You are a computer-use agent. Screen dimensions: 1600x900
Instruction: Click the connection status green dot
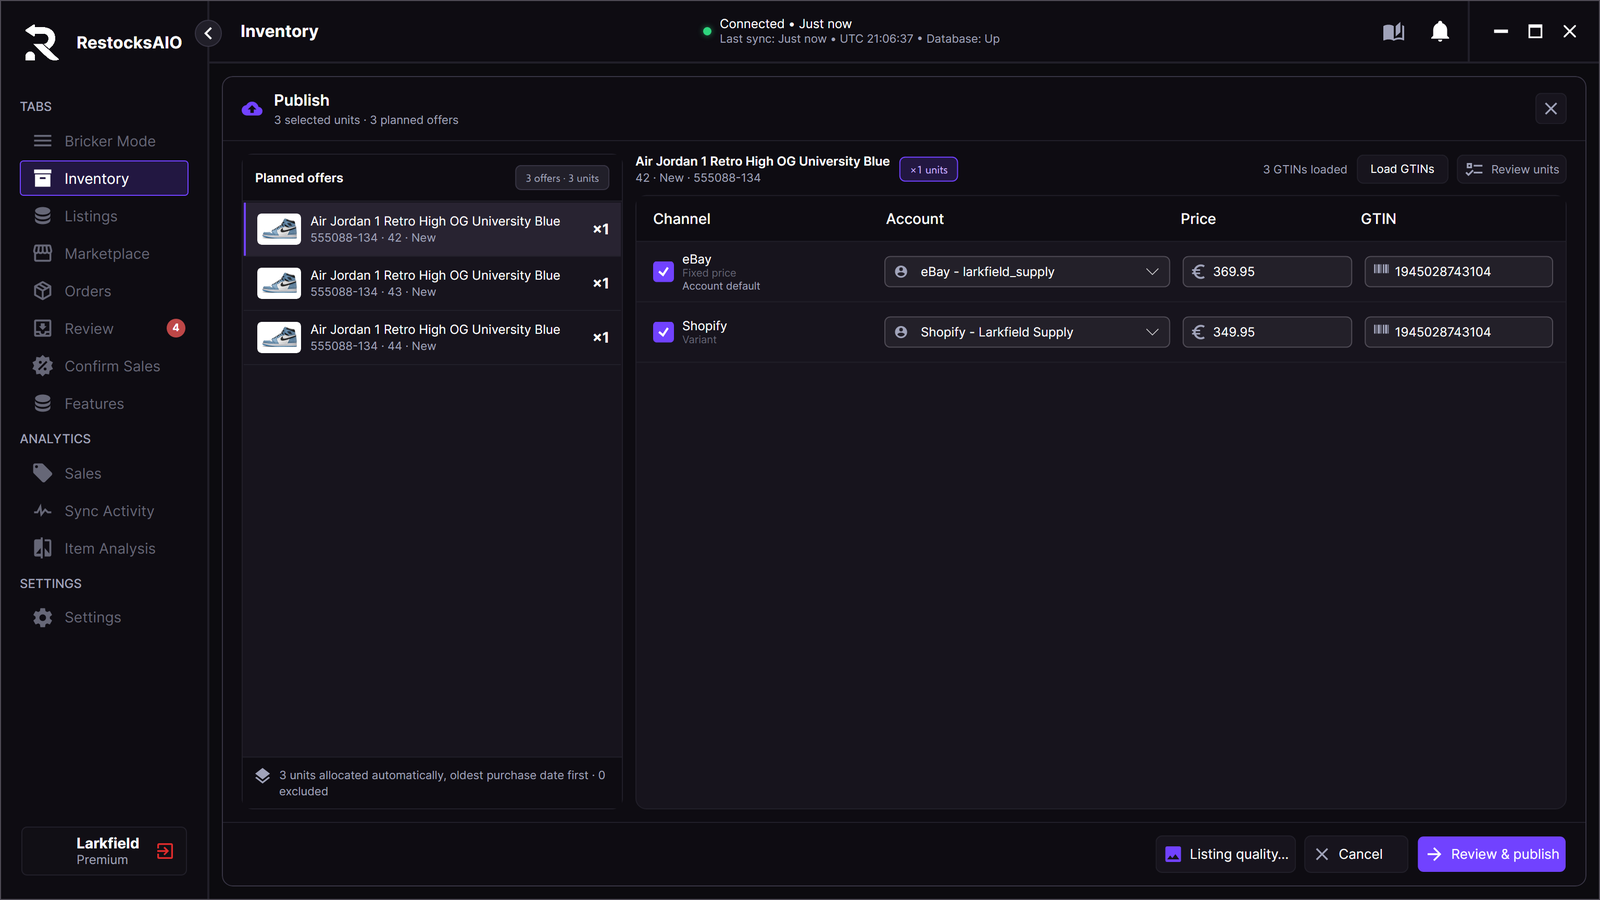point(707,31)
